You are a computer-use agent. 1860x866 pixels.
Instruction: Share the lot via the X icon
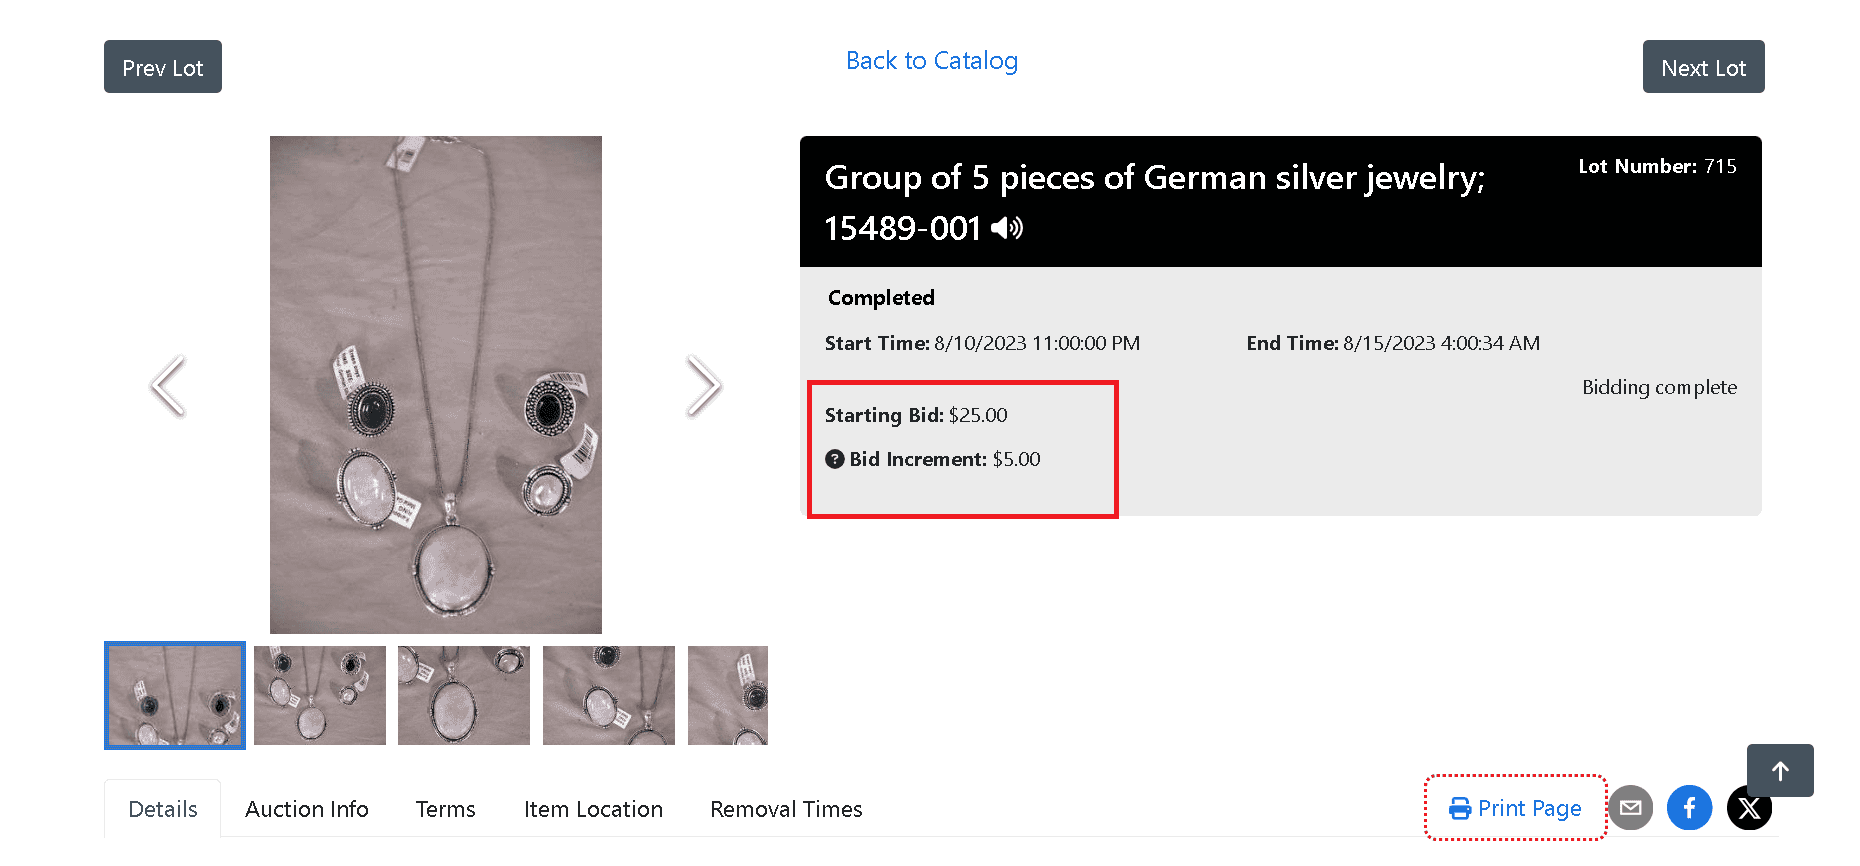pyautogui.click(x=1748, y=808)
